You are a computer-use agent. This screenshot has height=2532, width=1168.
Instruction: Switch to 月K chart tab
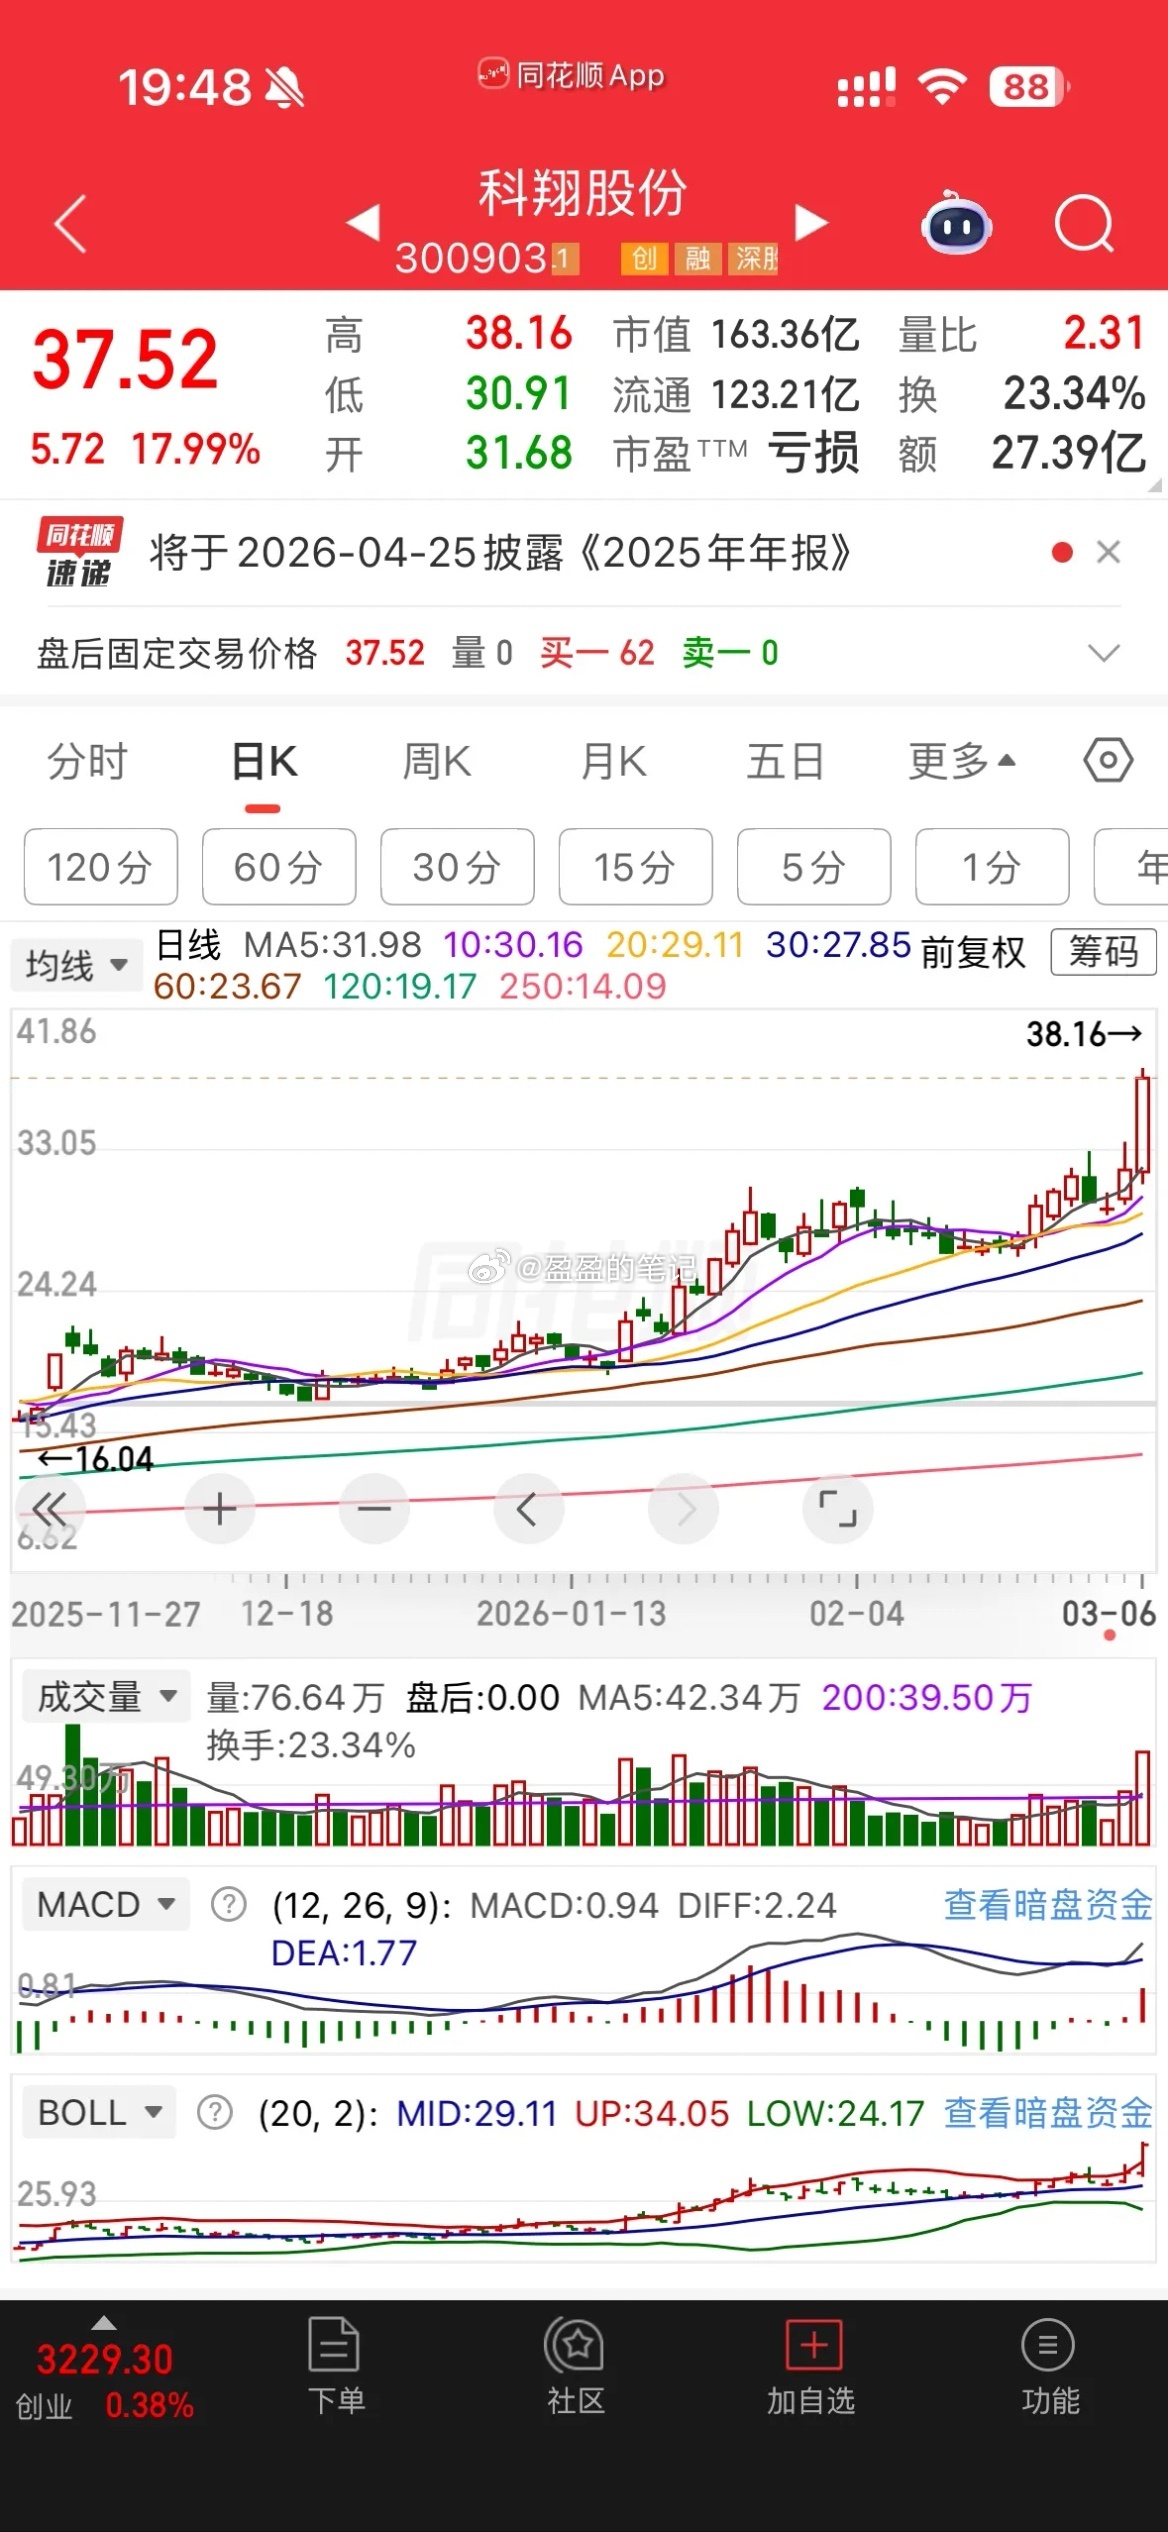coord(614,762)
